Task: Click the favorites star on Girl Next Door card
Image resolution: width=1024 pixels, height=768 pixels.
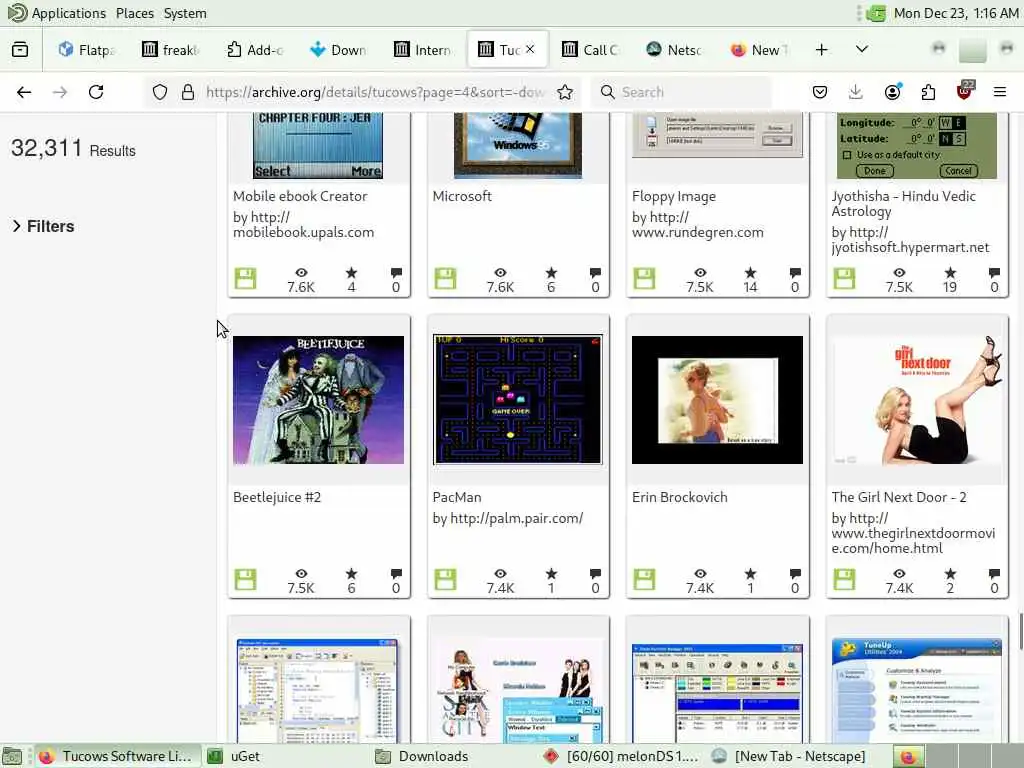Action: (950, 574)
